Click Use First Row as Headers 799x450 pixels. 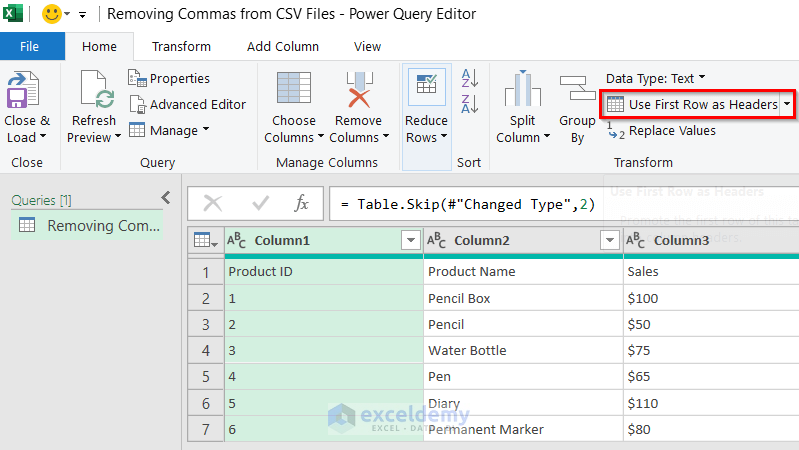click(x=691, y=104)
